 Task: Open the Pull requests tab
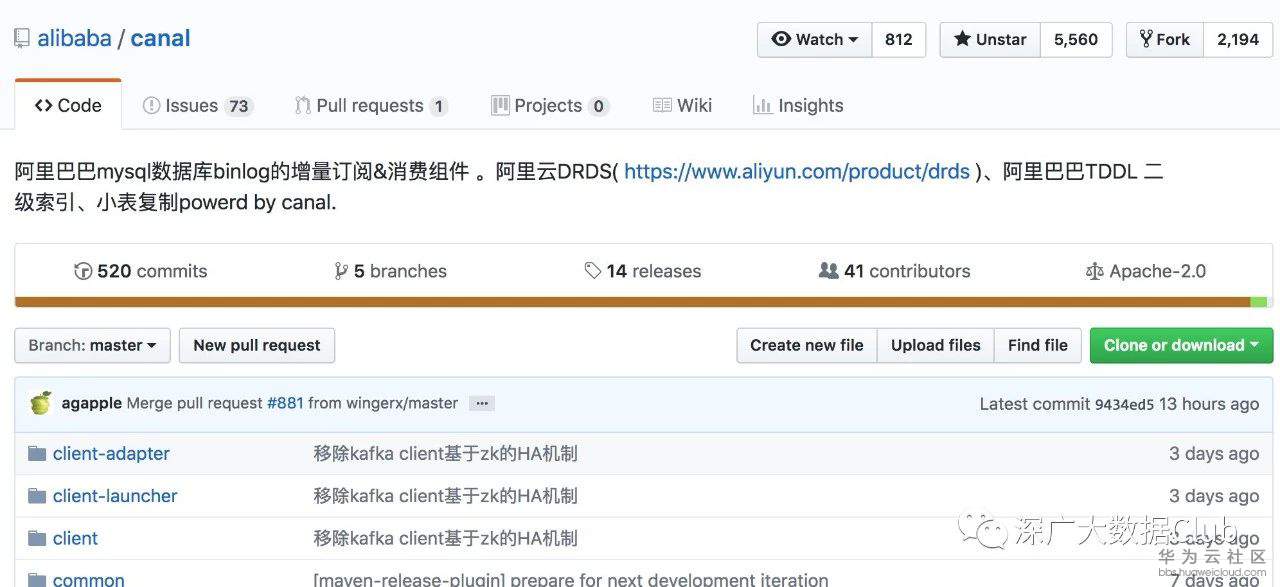[370, 106]
